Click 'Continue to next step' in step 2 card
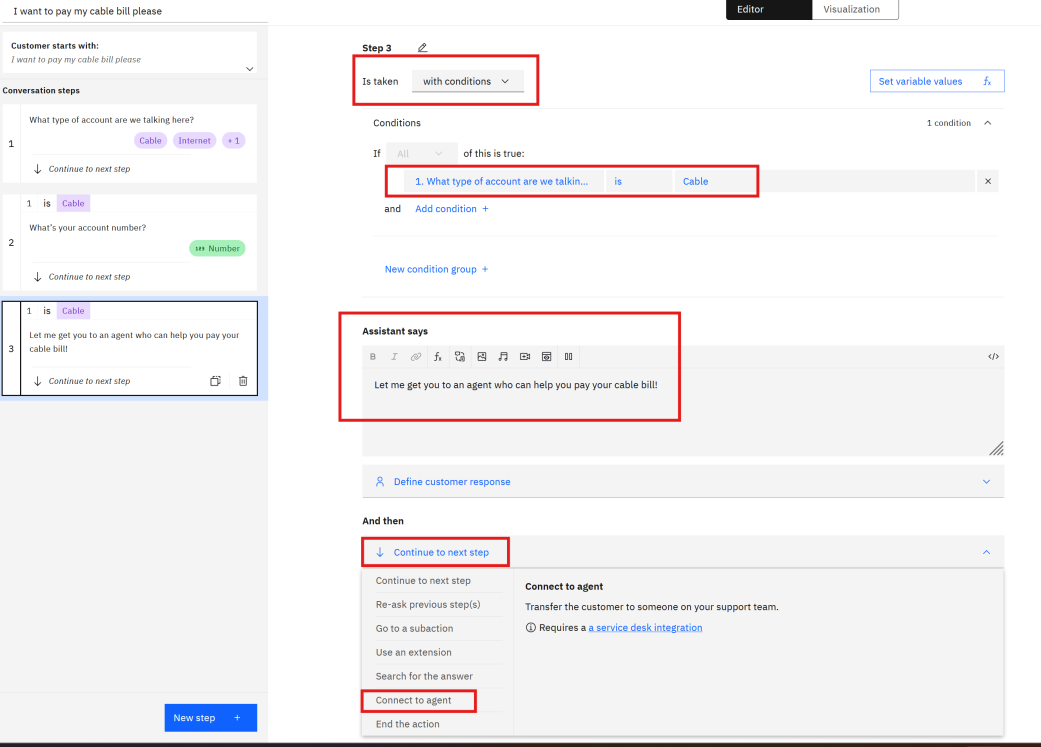The height and width of the screenshot is (747, 1041). (82, 277)
